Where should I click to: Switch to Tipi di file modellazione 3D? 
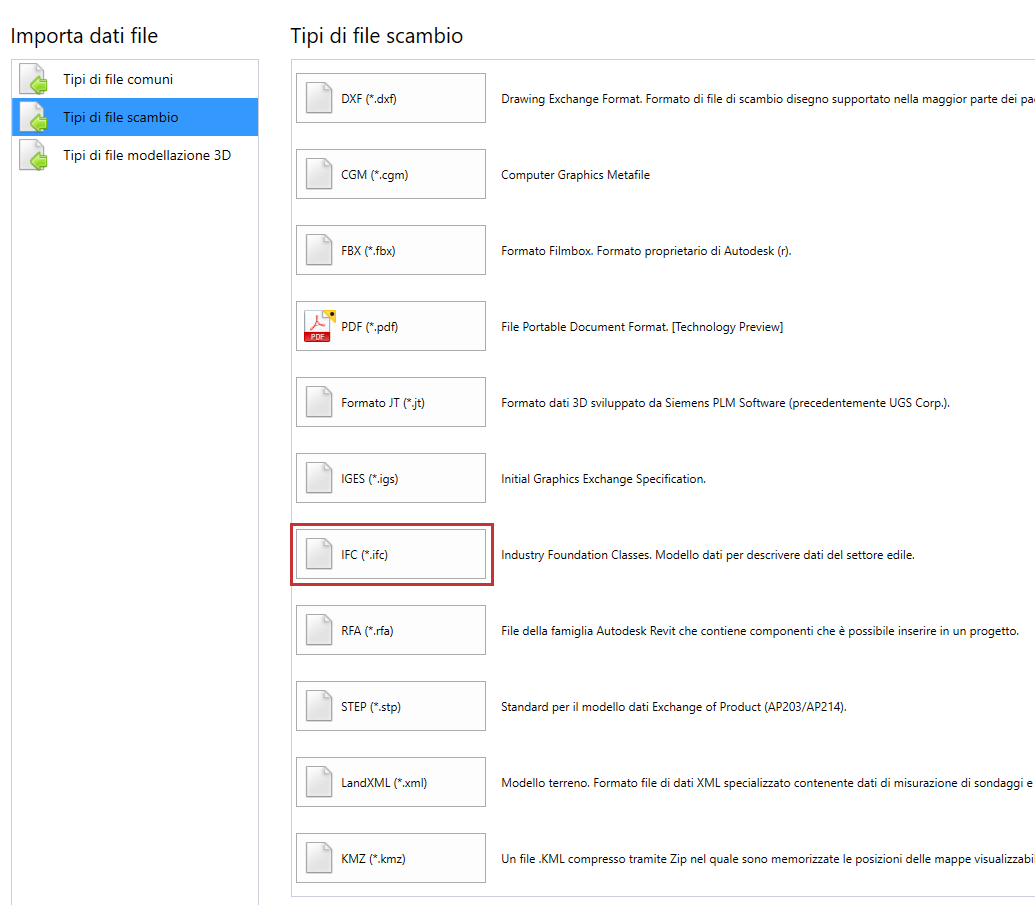(147, 155)
